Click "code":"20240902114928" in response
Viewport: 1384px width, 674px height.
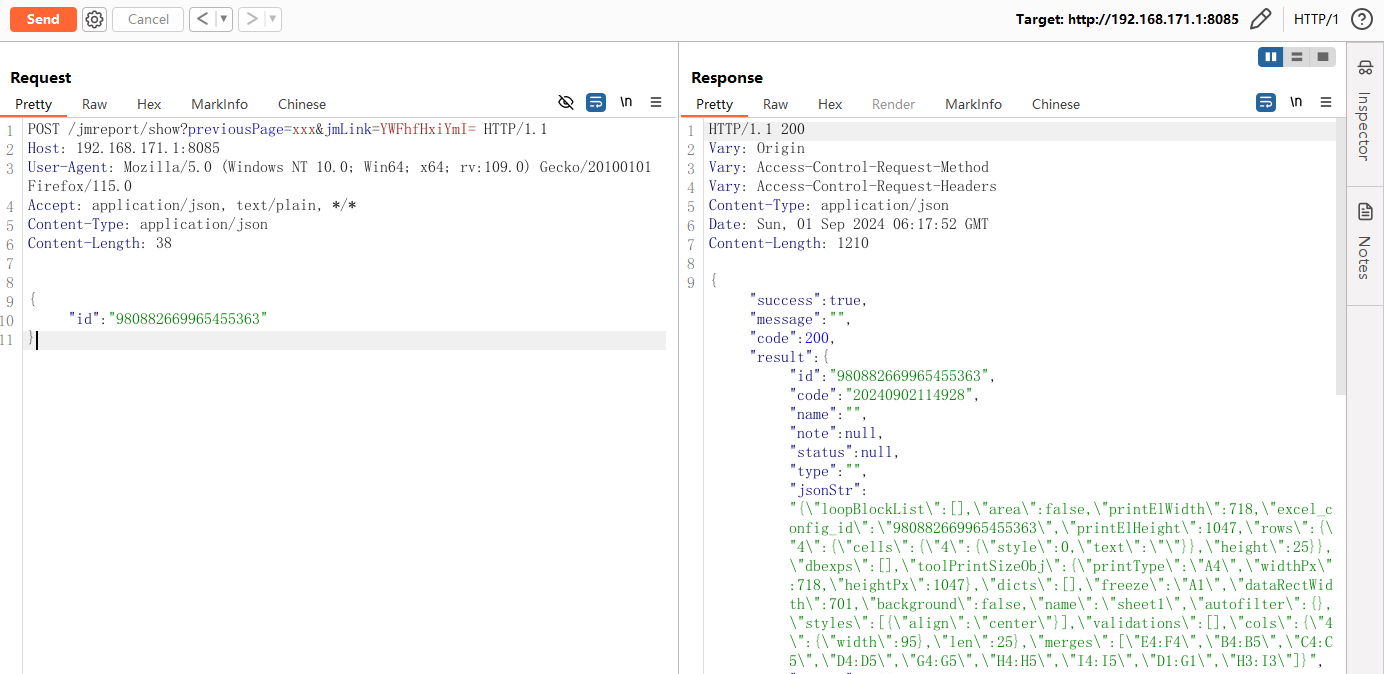point(885,395)
